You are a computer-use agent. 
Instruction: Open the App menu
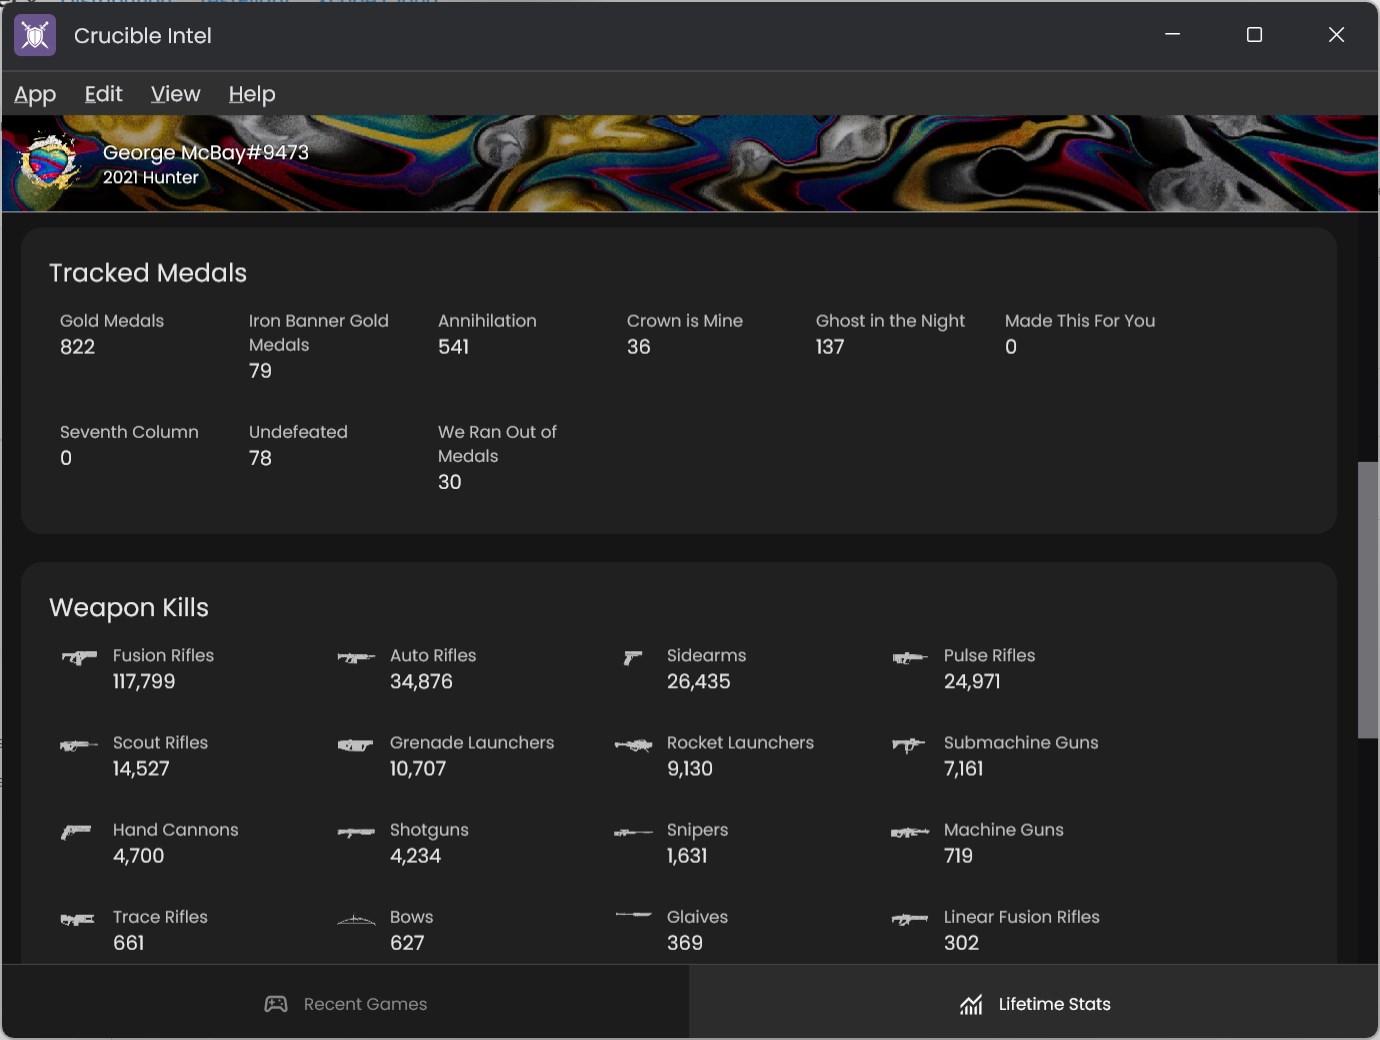35,94
